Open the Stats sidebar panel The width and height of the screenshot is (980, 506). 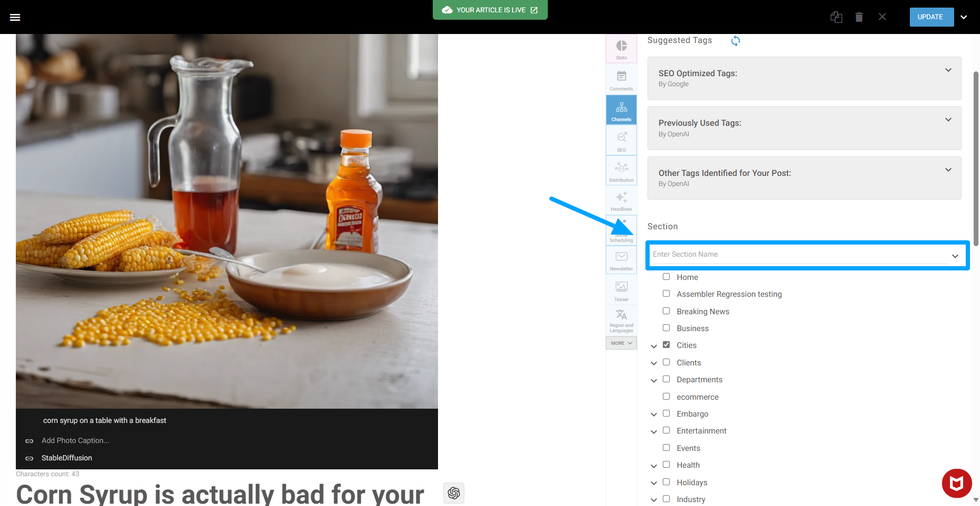point(621,49)
